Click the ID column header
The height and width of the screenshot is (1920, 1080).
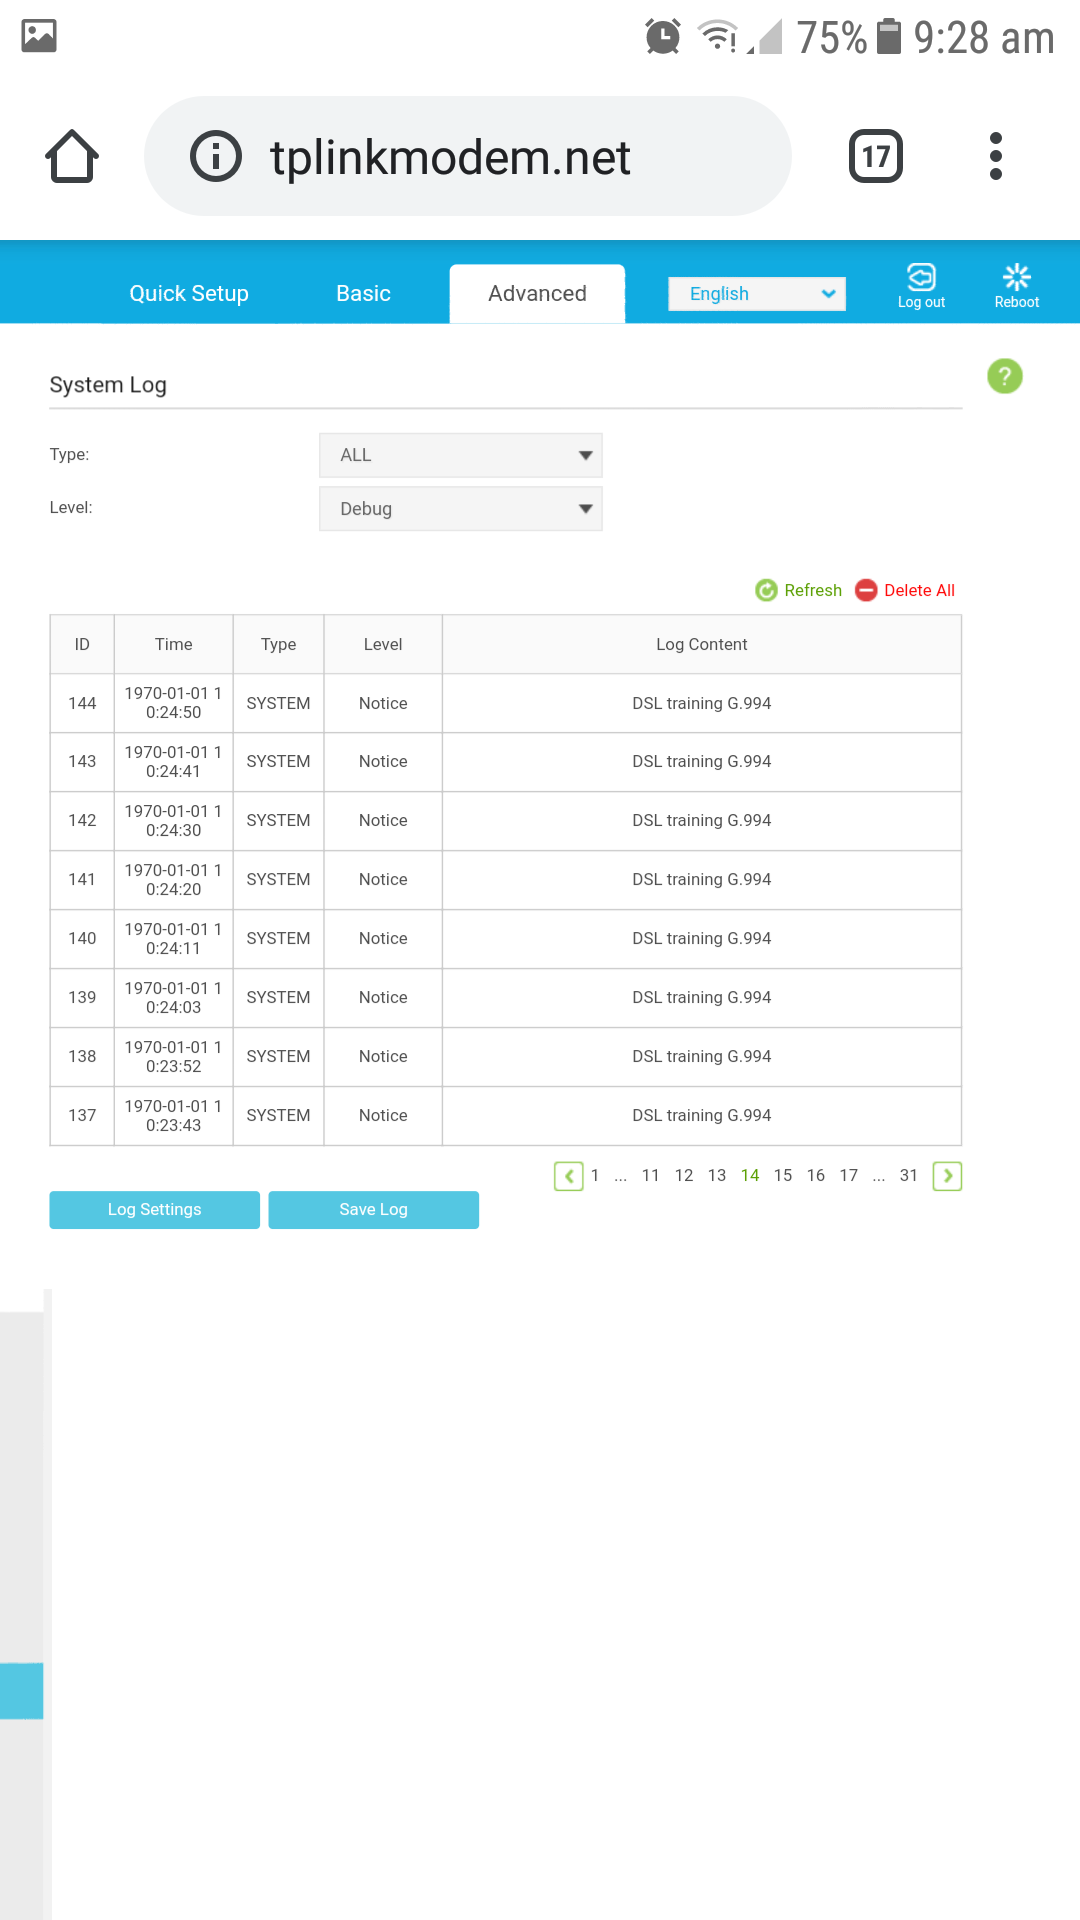pos(82,645)
